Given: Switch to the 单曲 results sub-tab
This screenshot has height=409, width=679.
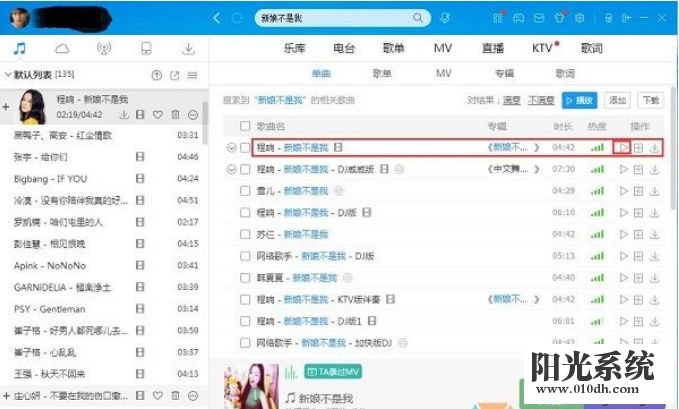Looking at the screenshot, I should (x=321, y=74).
